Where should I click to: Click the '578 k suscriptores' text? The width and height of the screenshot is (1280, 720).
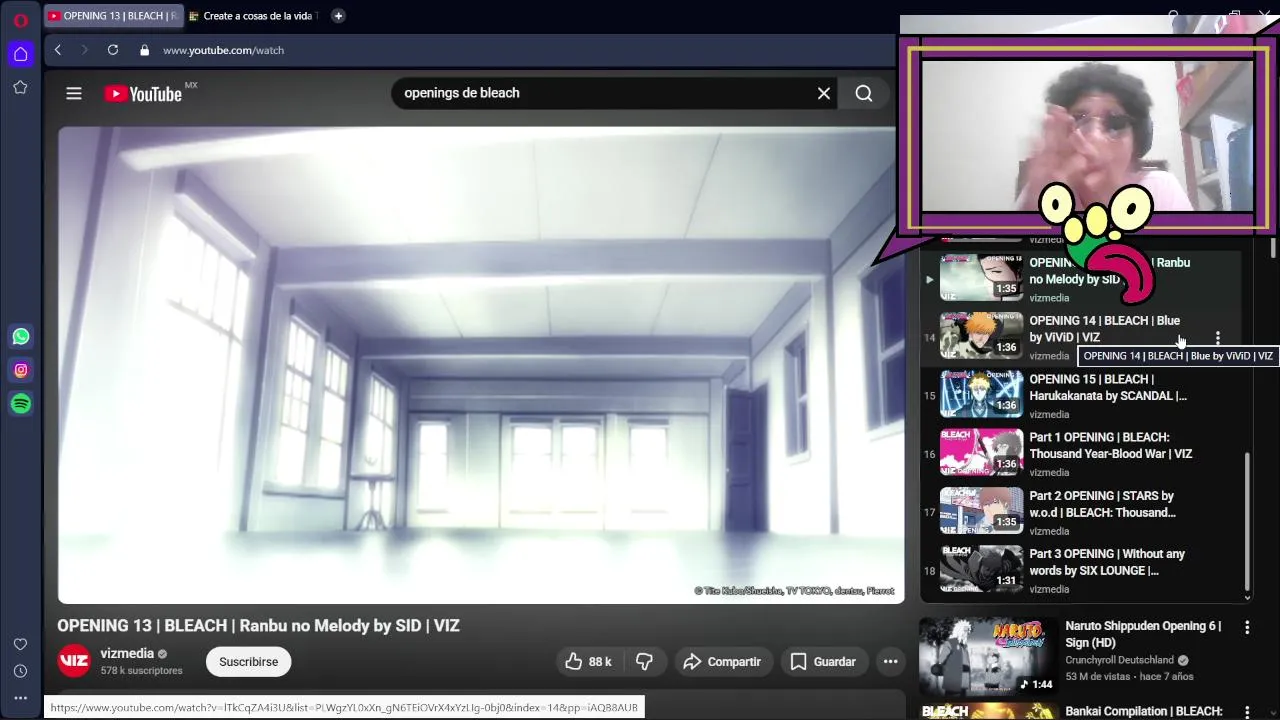pyautogui.click(x=141, y=671)
